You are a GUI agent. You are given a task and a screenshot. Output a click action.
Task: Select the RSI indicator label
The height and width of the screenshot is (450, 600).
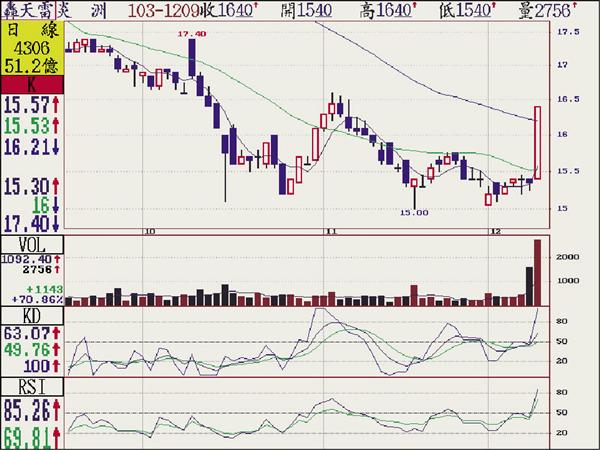tap(33, 384)
